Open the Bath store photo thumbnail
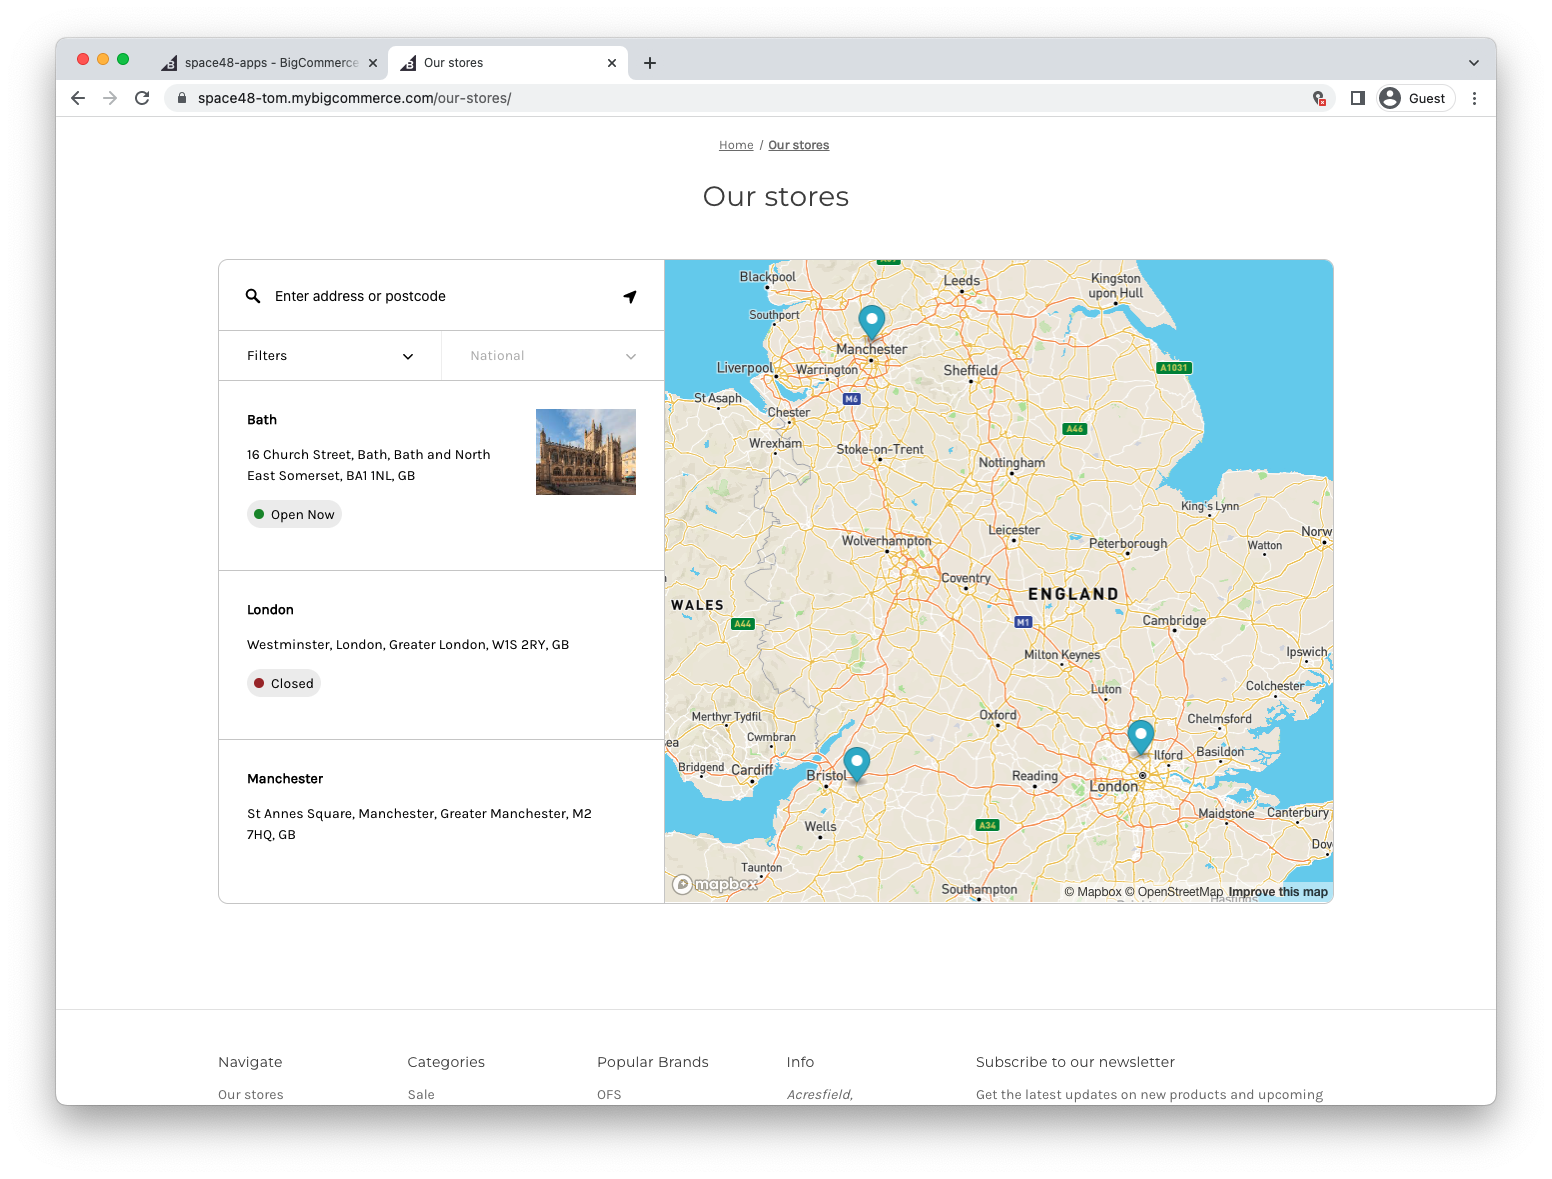 coord(586,452)
